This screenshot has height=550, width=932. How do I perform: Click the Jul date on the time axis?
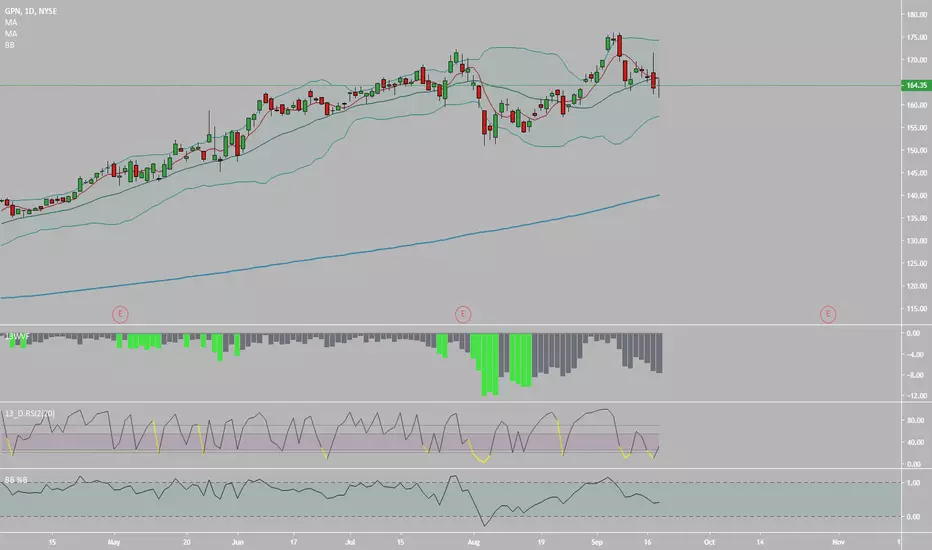350,542
